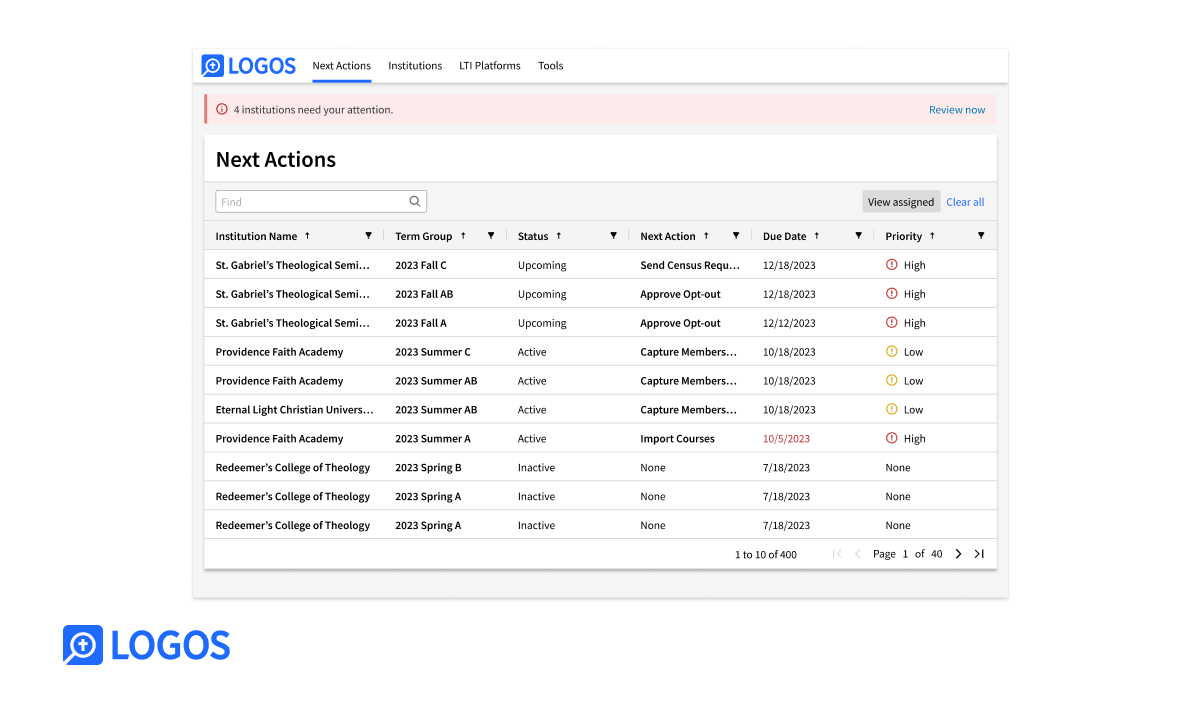Switch to the Next Actions tab
Screen dimensions: 1200x720
pyautogui.click(x=341, y=66)
